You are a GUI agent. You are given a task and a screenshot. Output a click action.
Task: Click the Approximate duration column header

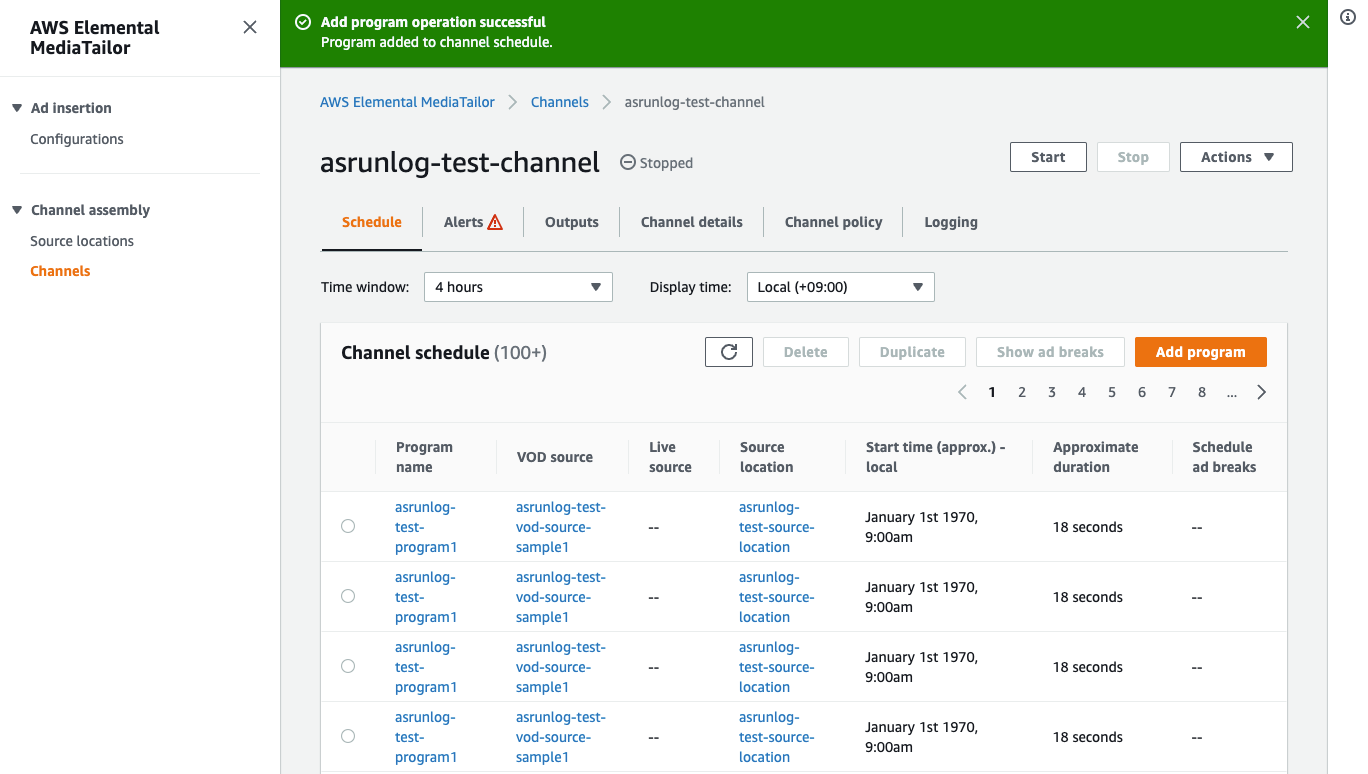(x=1095, y=457)
